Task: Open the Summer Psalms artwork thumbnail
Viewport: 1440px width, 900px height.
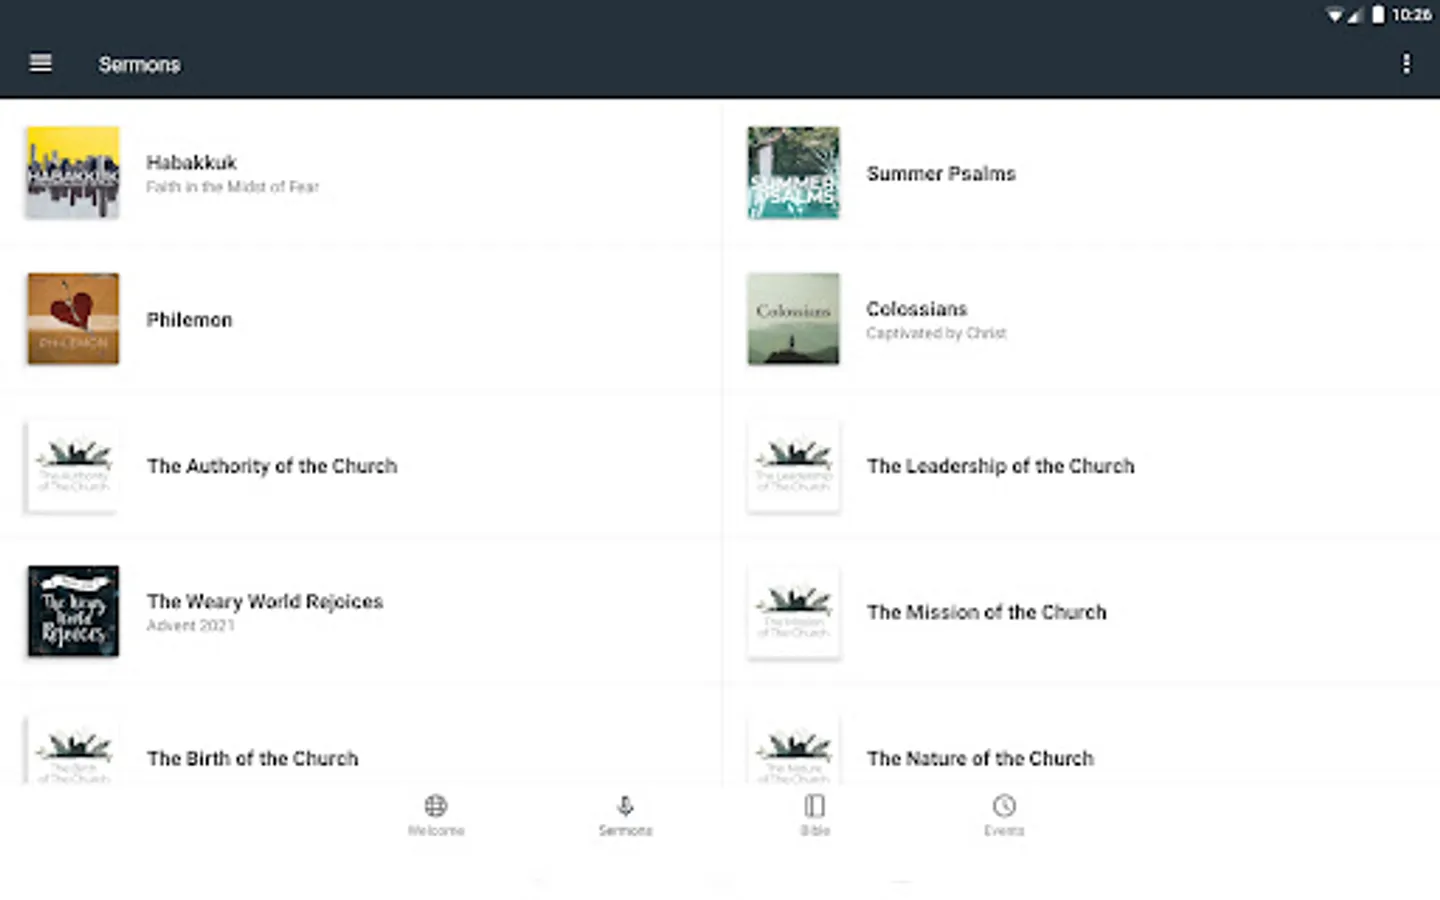Action: [793, 173]
